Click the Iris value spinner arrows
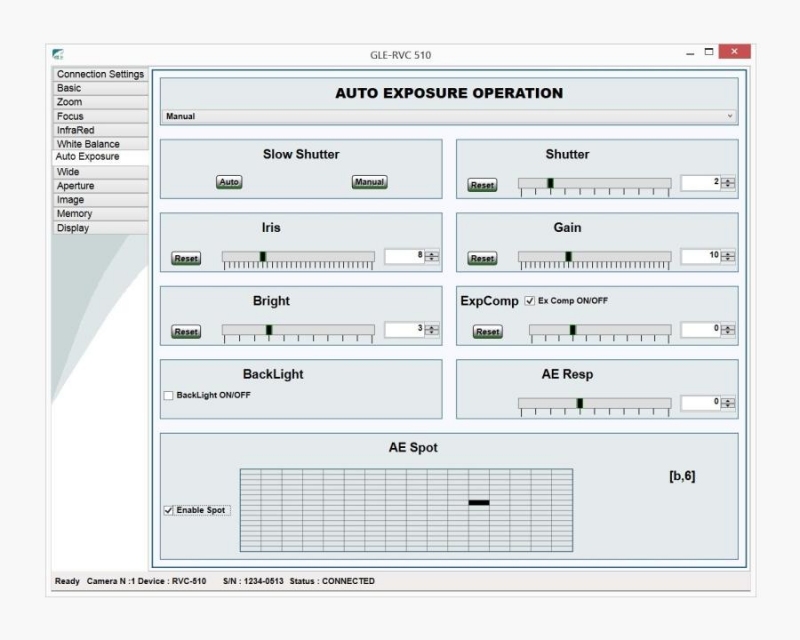Viewport: 800px width, 640px height. (432, 256)
